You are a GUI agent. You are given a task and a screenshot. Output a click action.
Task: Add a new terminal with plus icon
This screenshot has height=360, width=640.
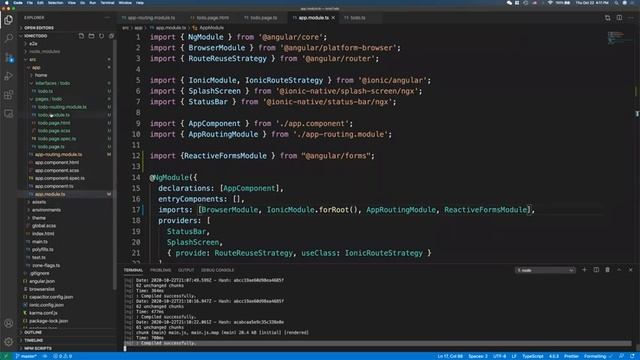(x=584, y=270)
